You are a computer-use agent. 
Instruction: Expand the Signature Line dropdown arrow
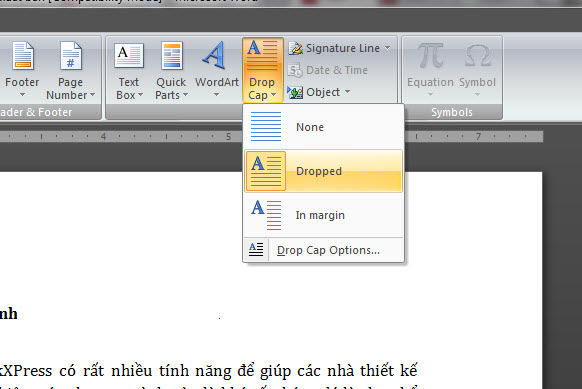tap(388, 48)
